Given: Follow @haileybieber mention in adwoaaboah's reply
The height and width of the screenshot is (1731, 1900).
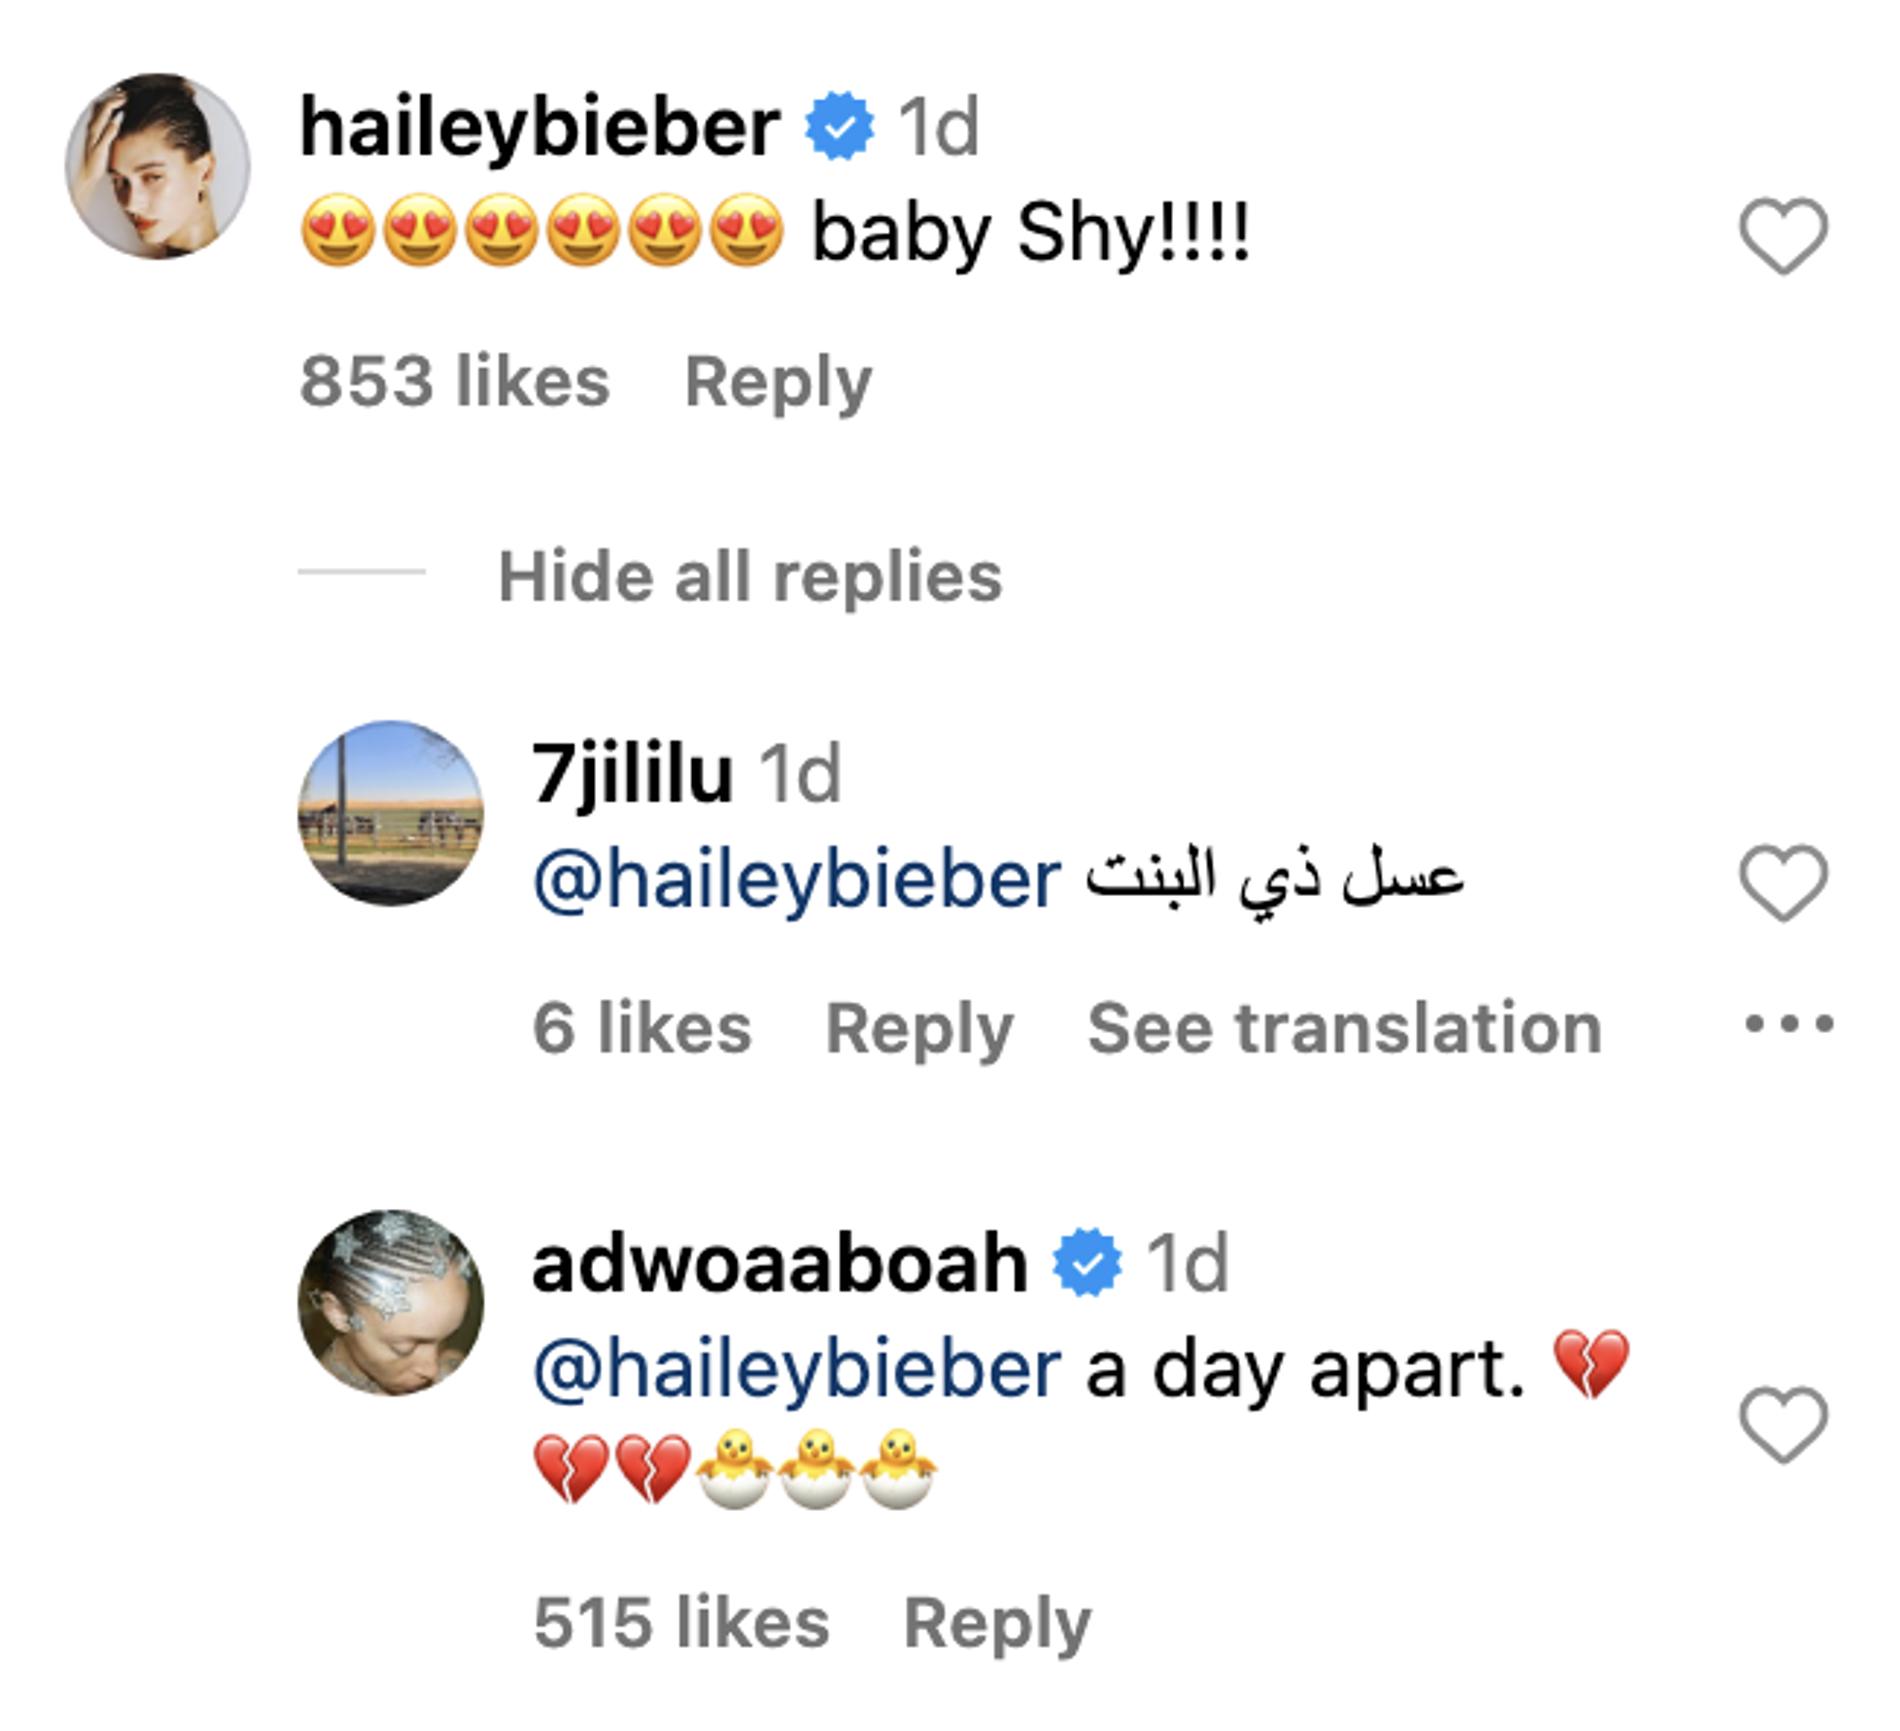Looking at the screenshot, I should (x=797, y=1368).
